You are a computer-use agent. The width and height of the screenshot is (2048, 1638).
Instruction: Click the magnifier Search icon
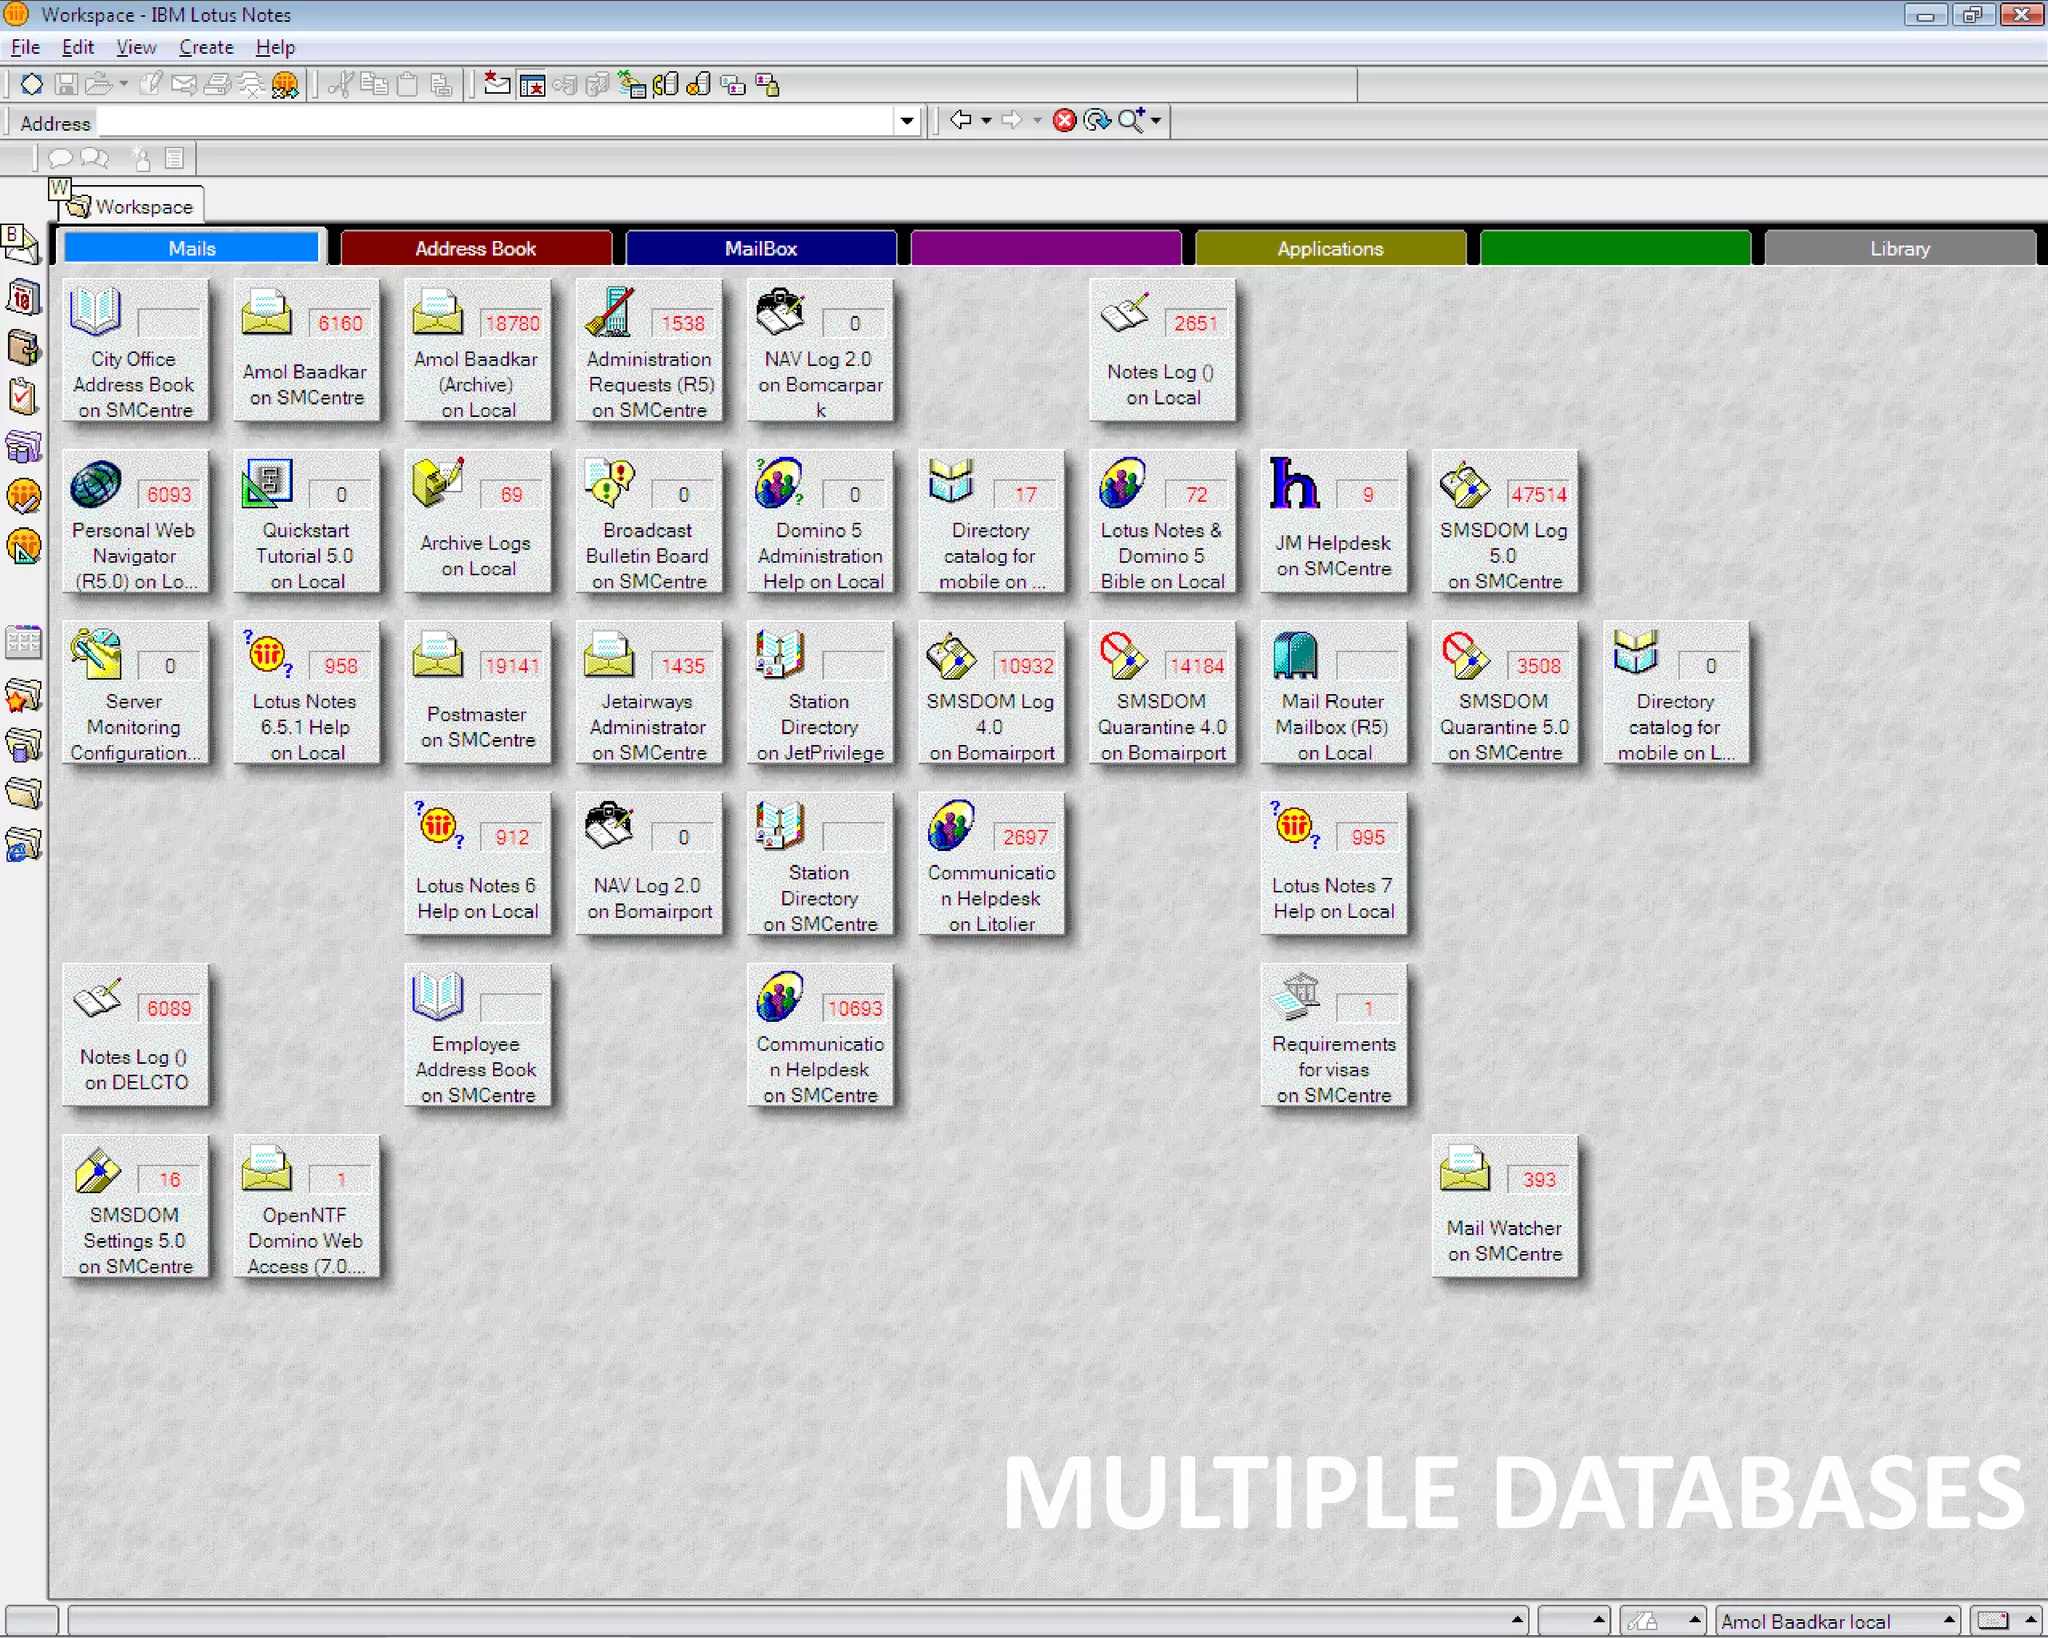(x=1130, y=121)
